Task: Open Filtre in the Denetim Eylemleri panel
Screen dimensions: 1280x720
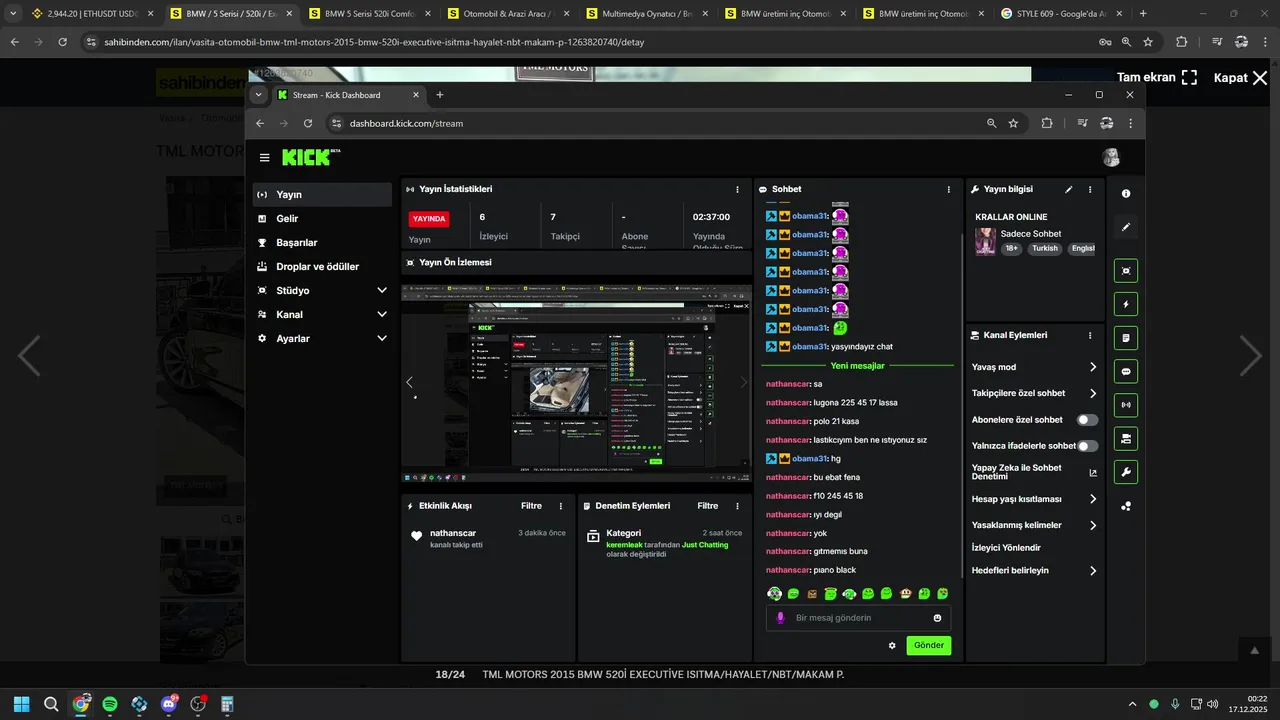Action: point(708,506)
